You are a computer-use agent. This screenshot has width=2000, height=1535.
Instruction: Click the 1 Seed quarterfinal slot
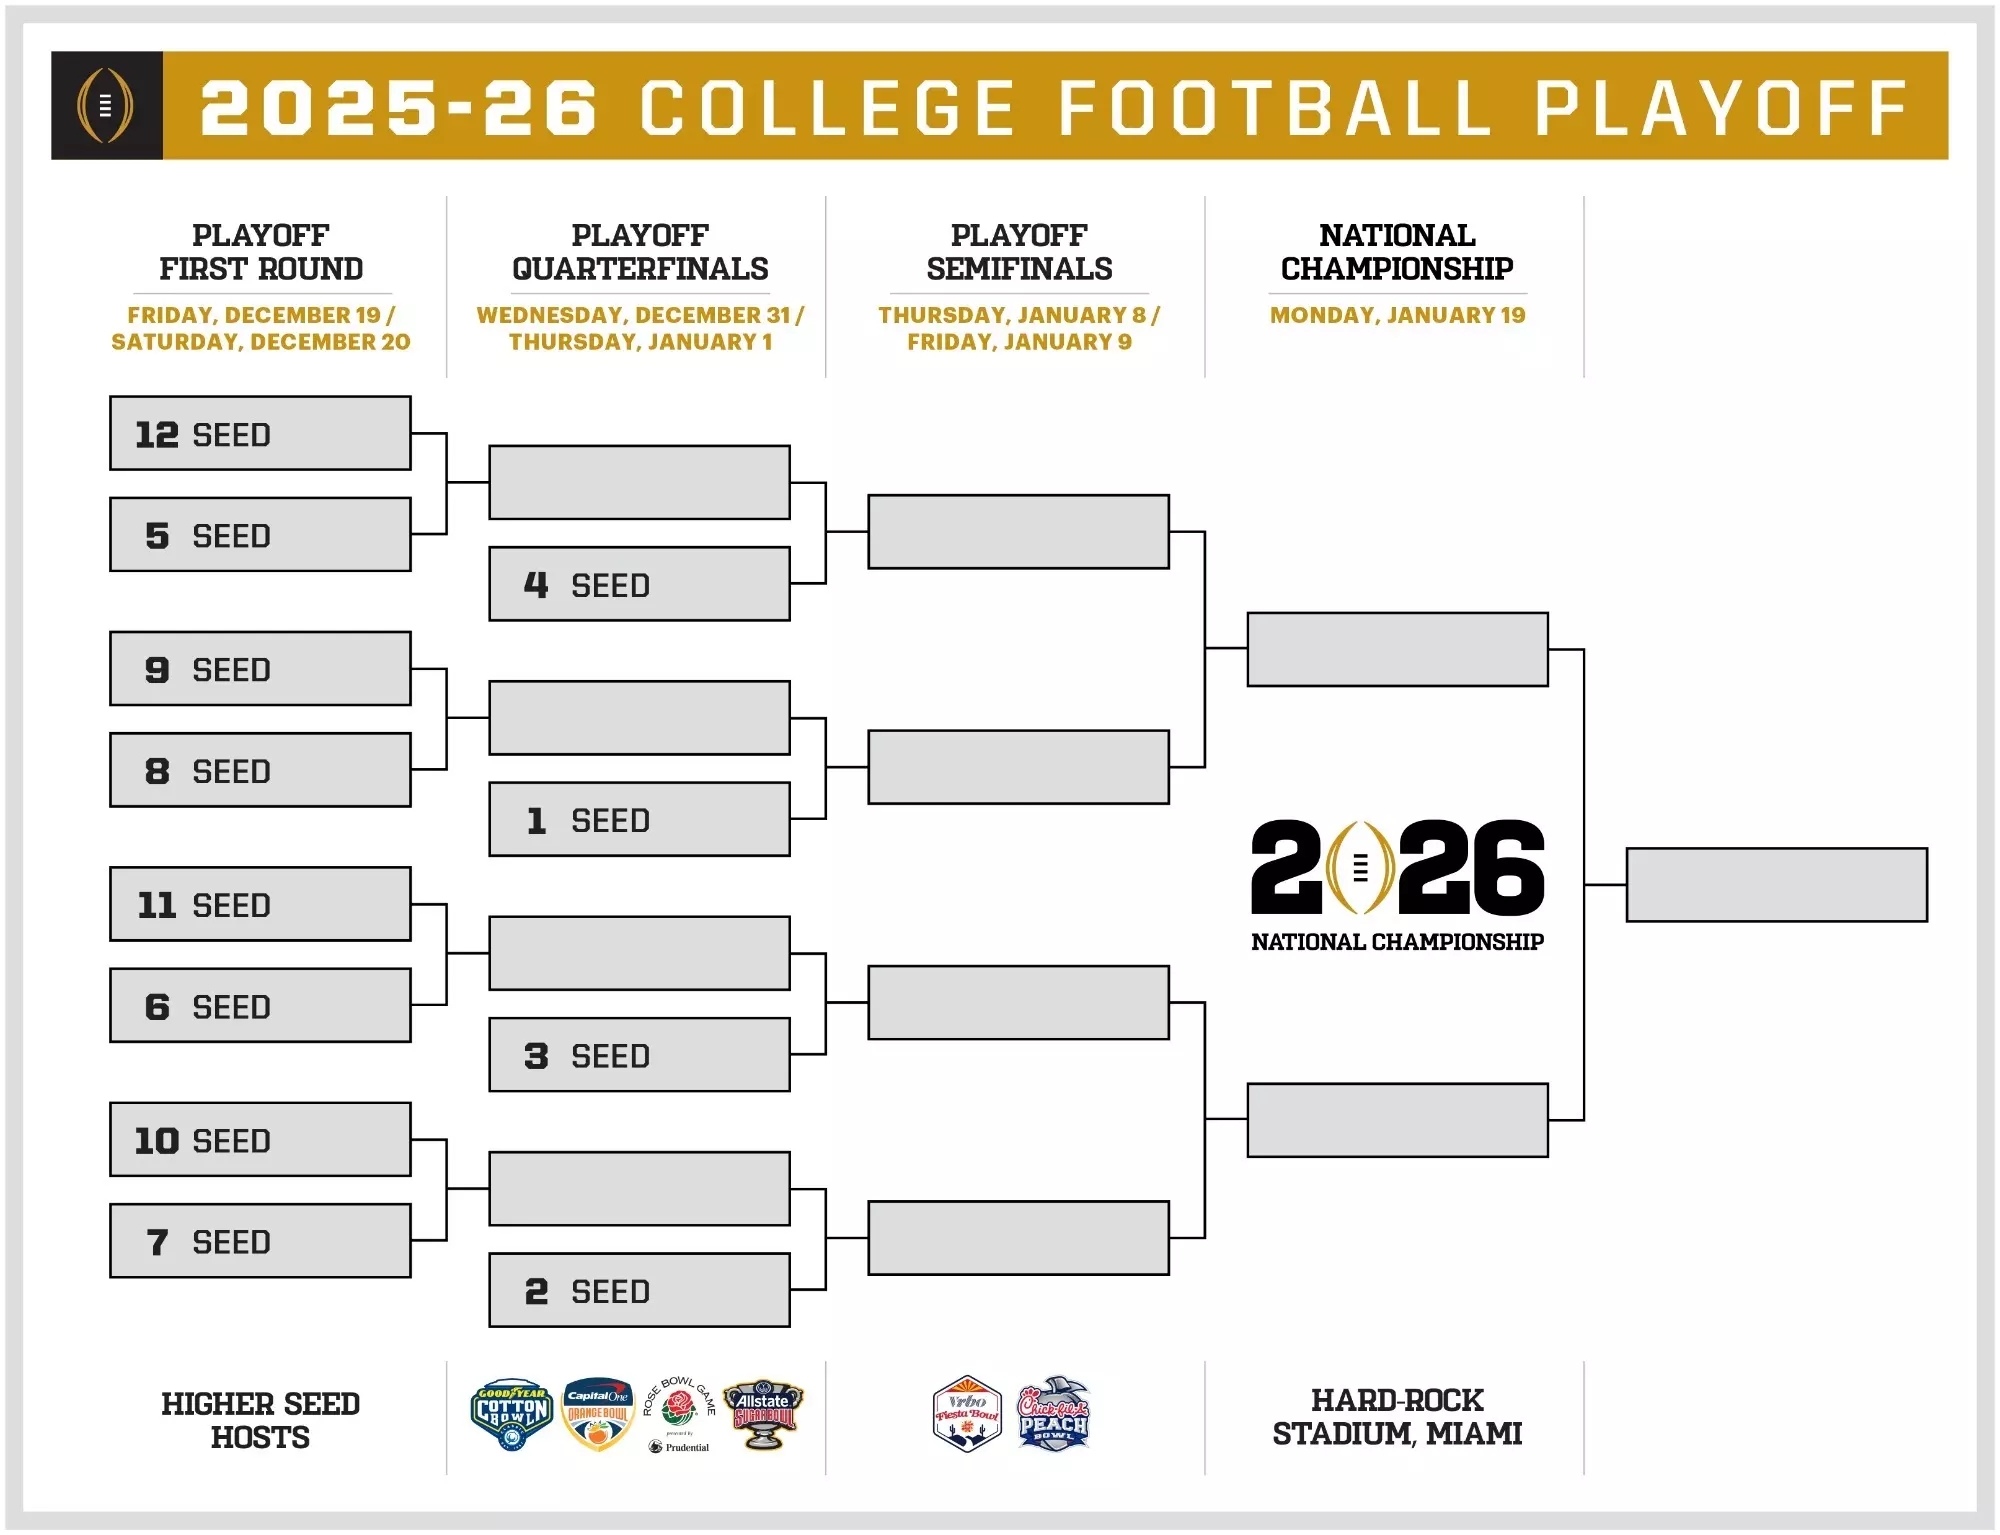[639, 820]
